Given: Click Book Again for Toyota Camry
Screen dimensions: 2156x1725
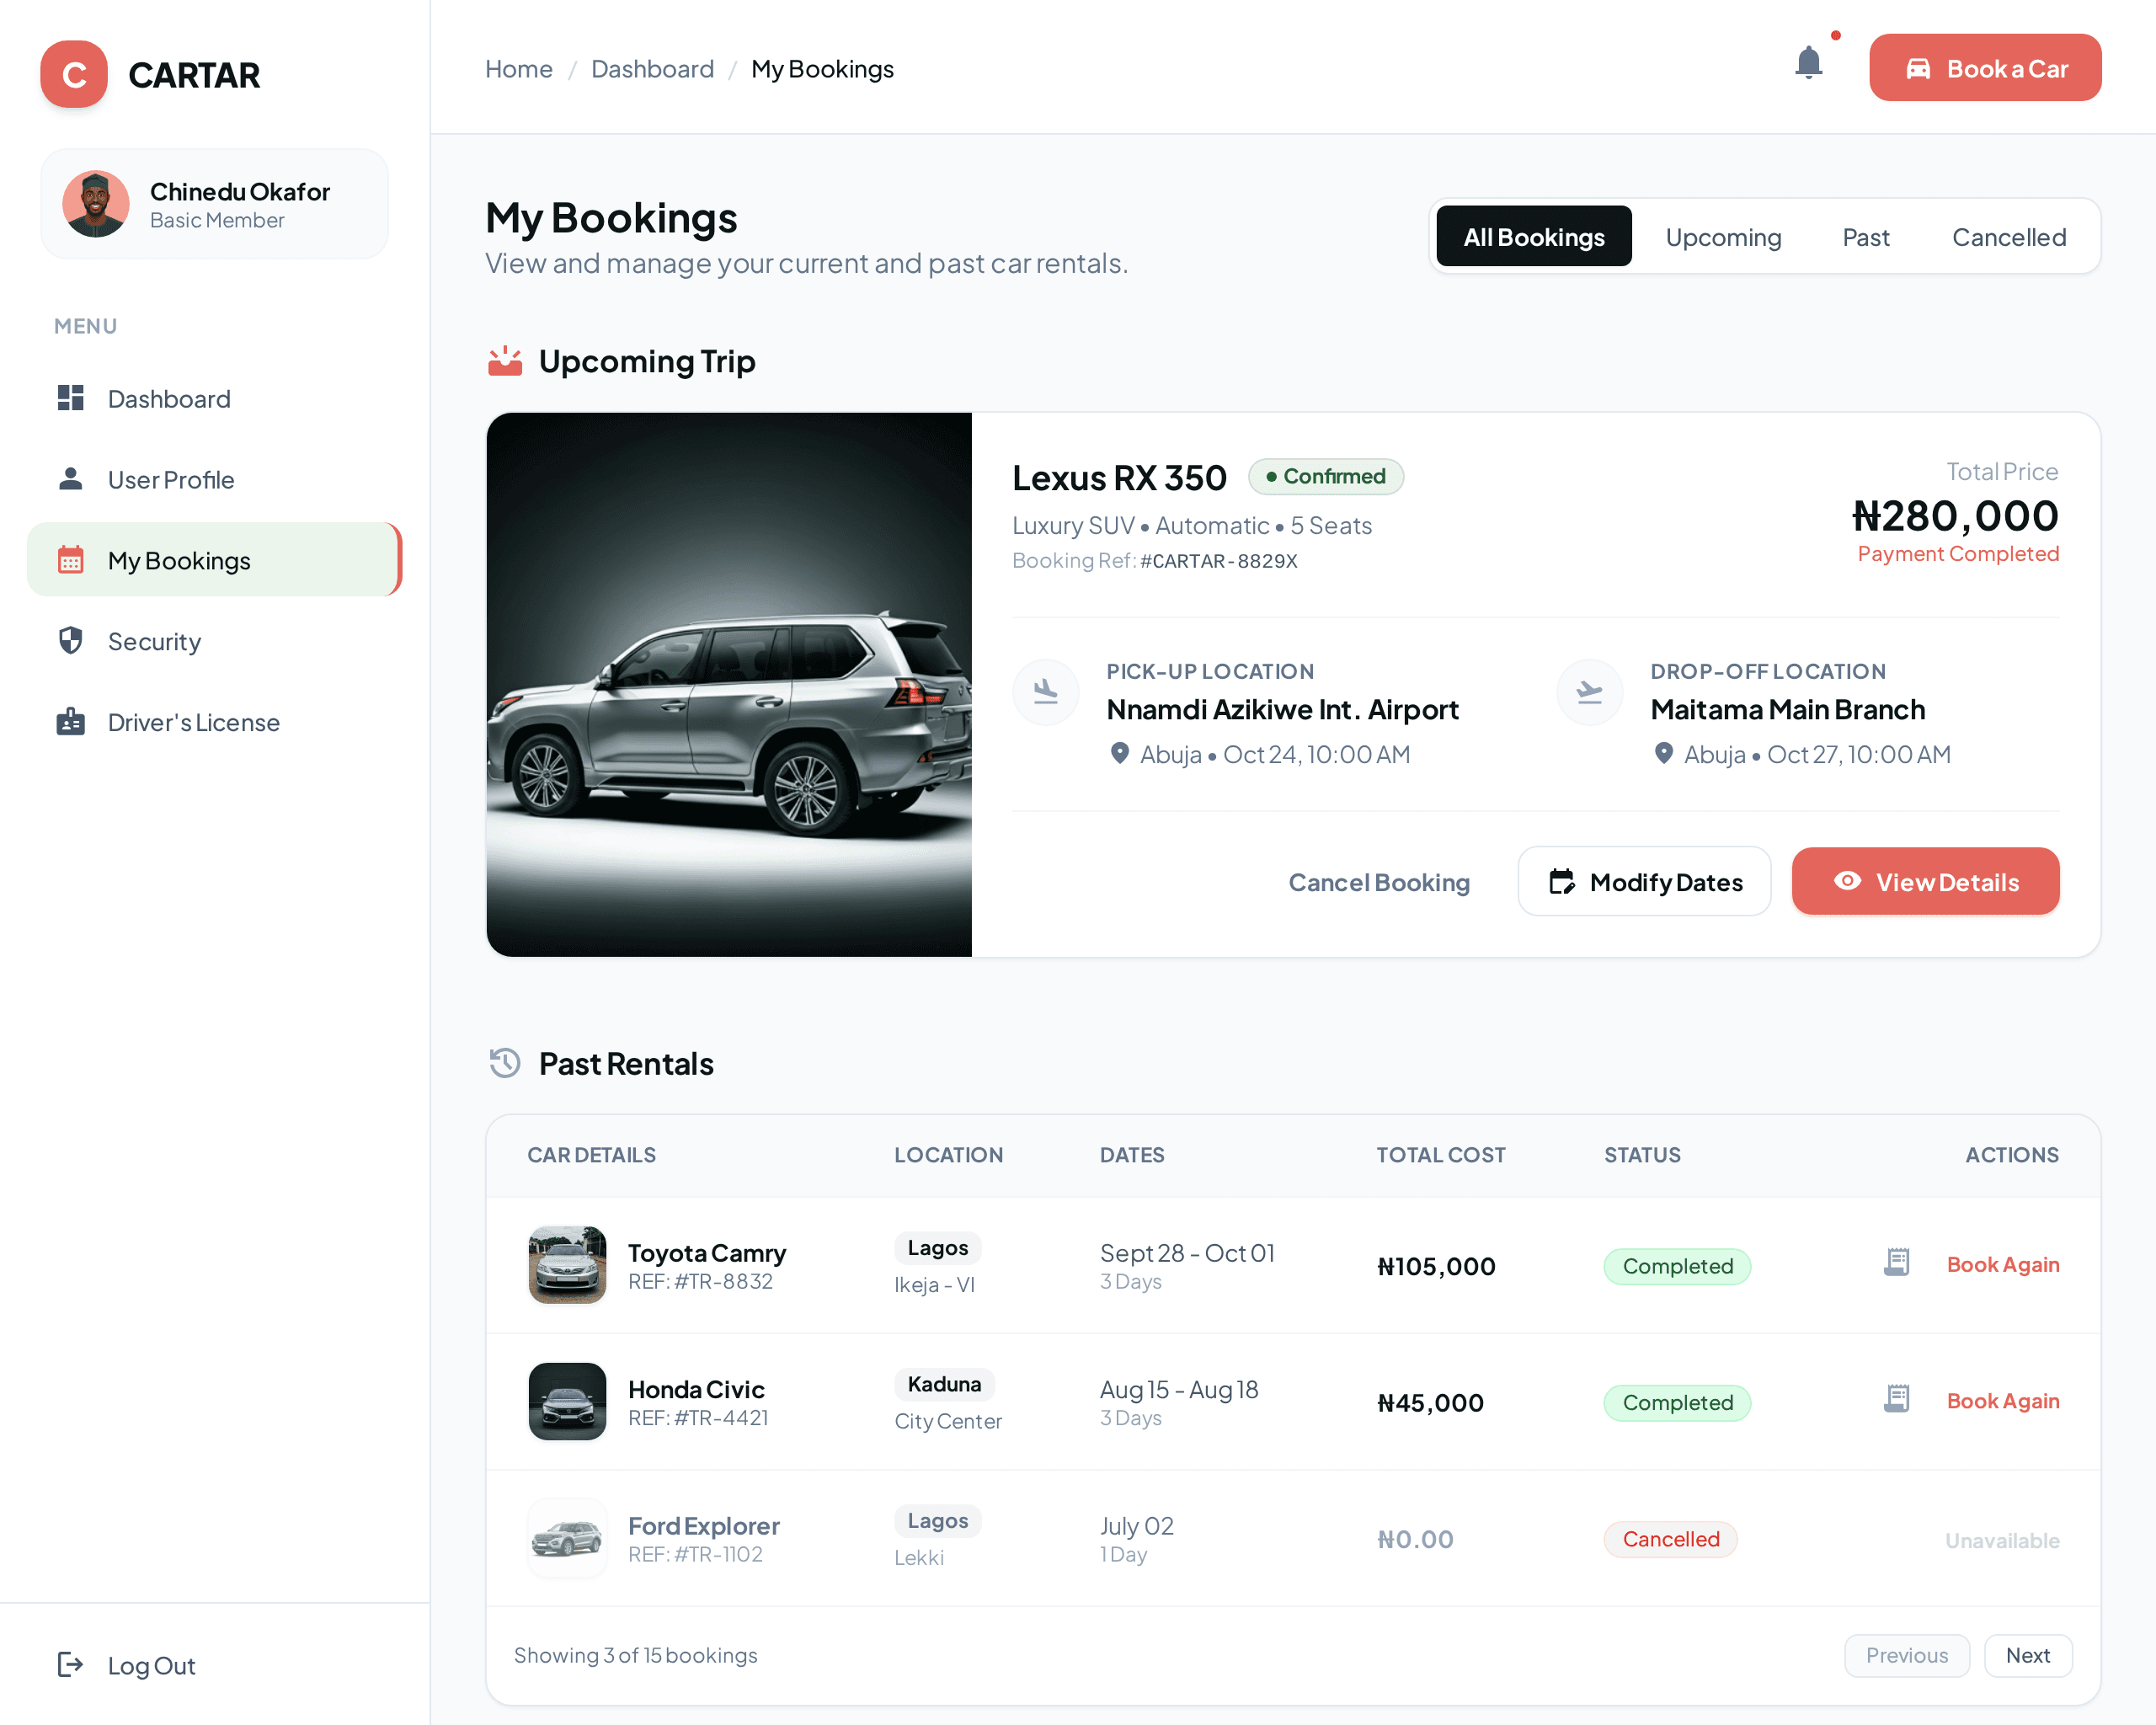Looking at the screenshot, I should tap(2003, 1264).
